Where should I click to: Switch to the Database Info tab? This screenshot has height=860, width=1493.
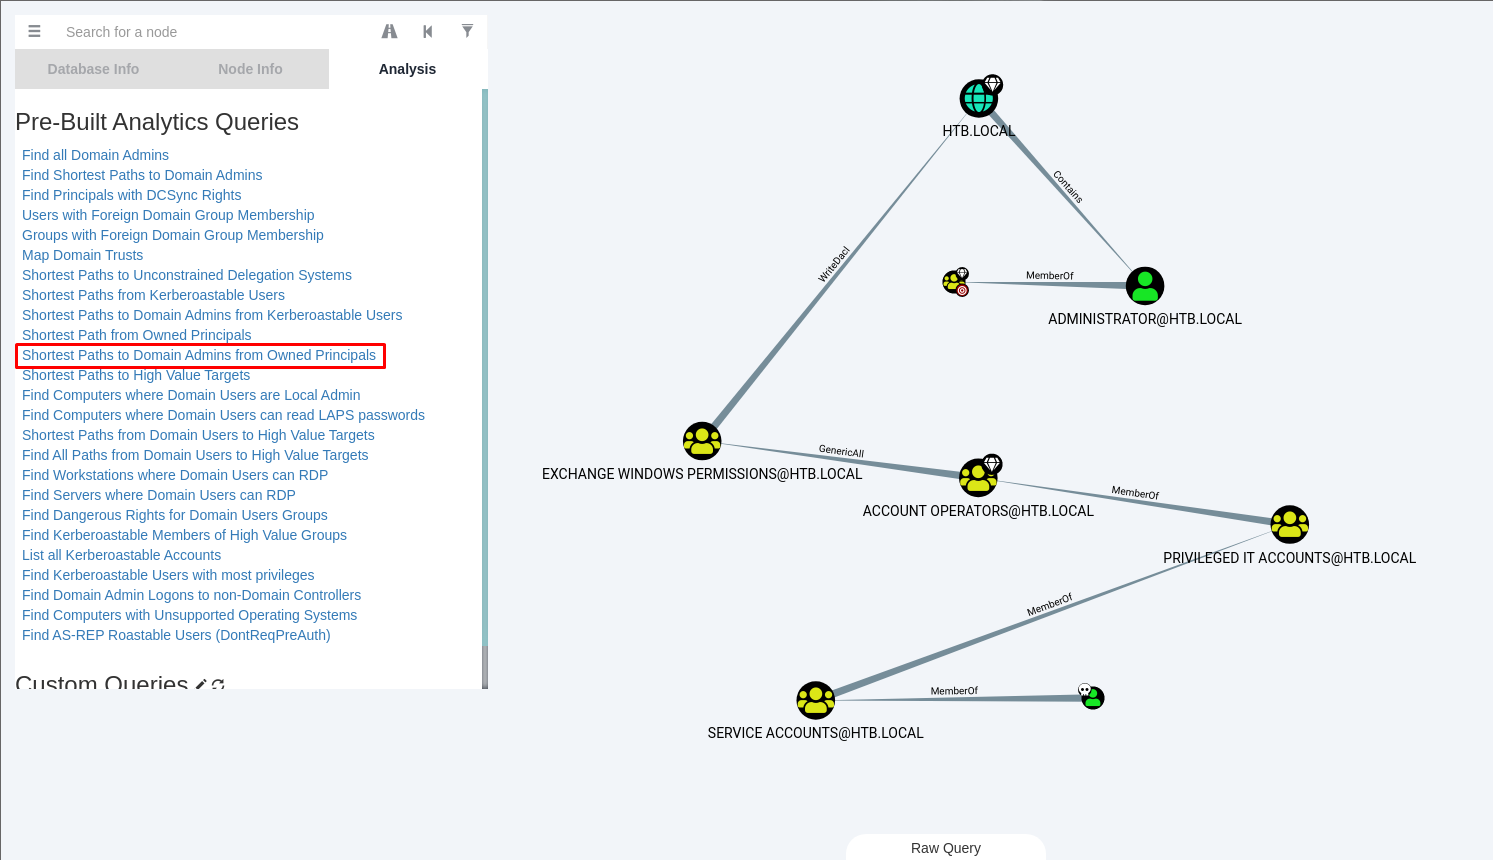tap(93, 69)
